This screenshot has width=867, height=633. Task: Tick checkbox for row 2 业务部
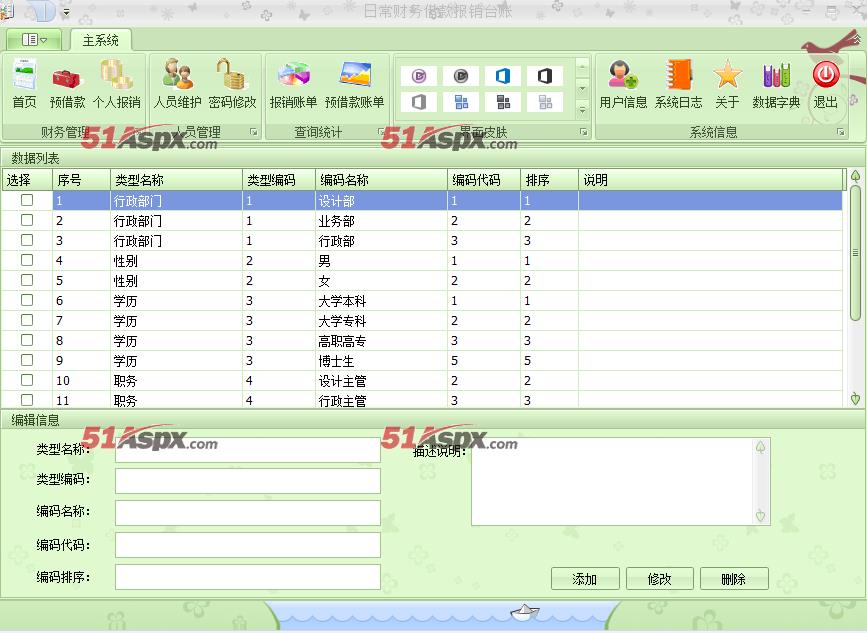[27, 220]
